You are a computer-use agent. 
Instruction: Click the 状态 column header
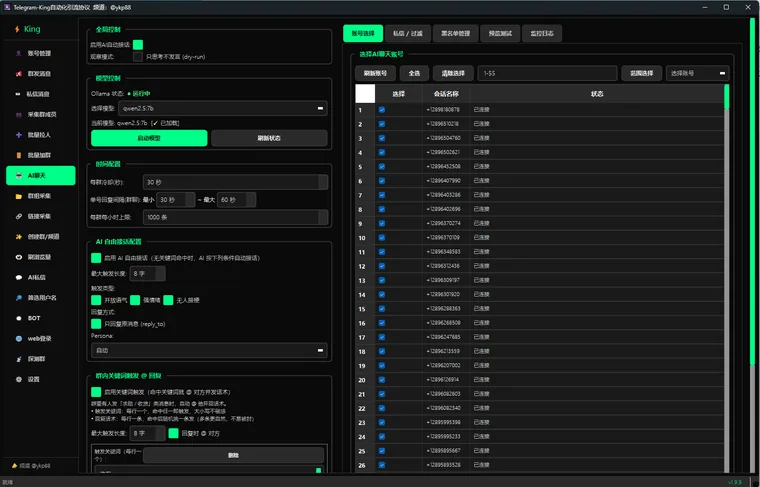(597, 94)
